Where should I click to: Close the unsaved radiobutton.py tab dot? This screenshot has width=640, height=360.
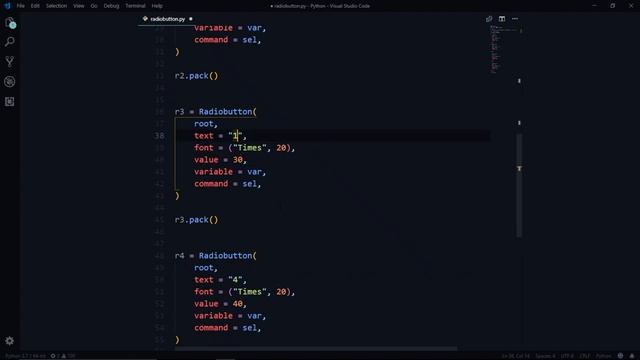(191, 19)
